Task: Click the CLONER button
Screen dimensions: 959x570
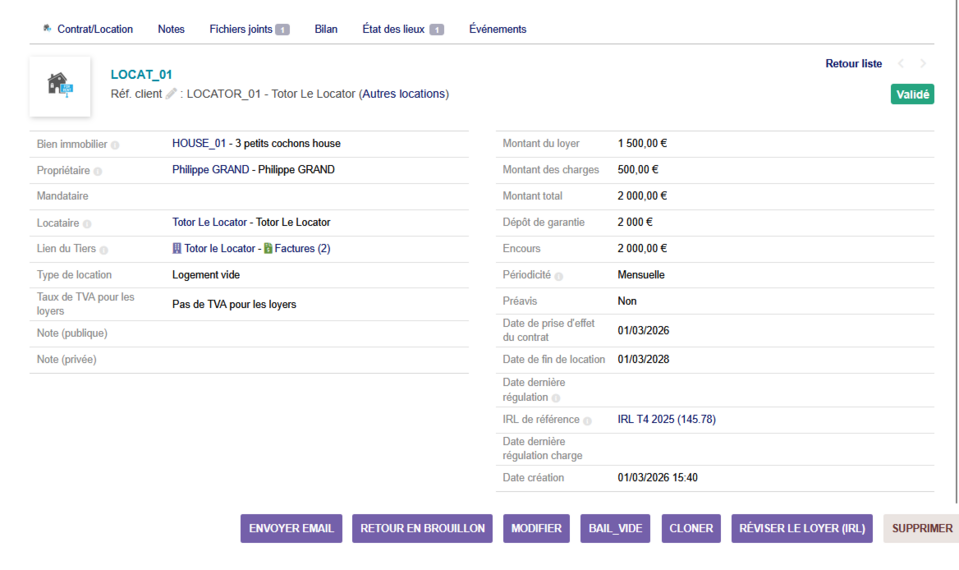Action: (x=691, y=528)
